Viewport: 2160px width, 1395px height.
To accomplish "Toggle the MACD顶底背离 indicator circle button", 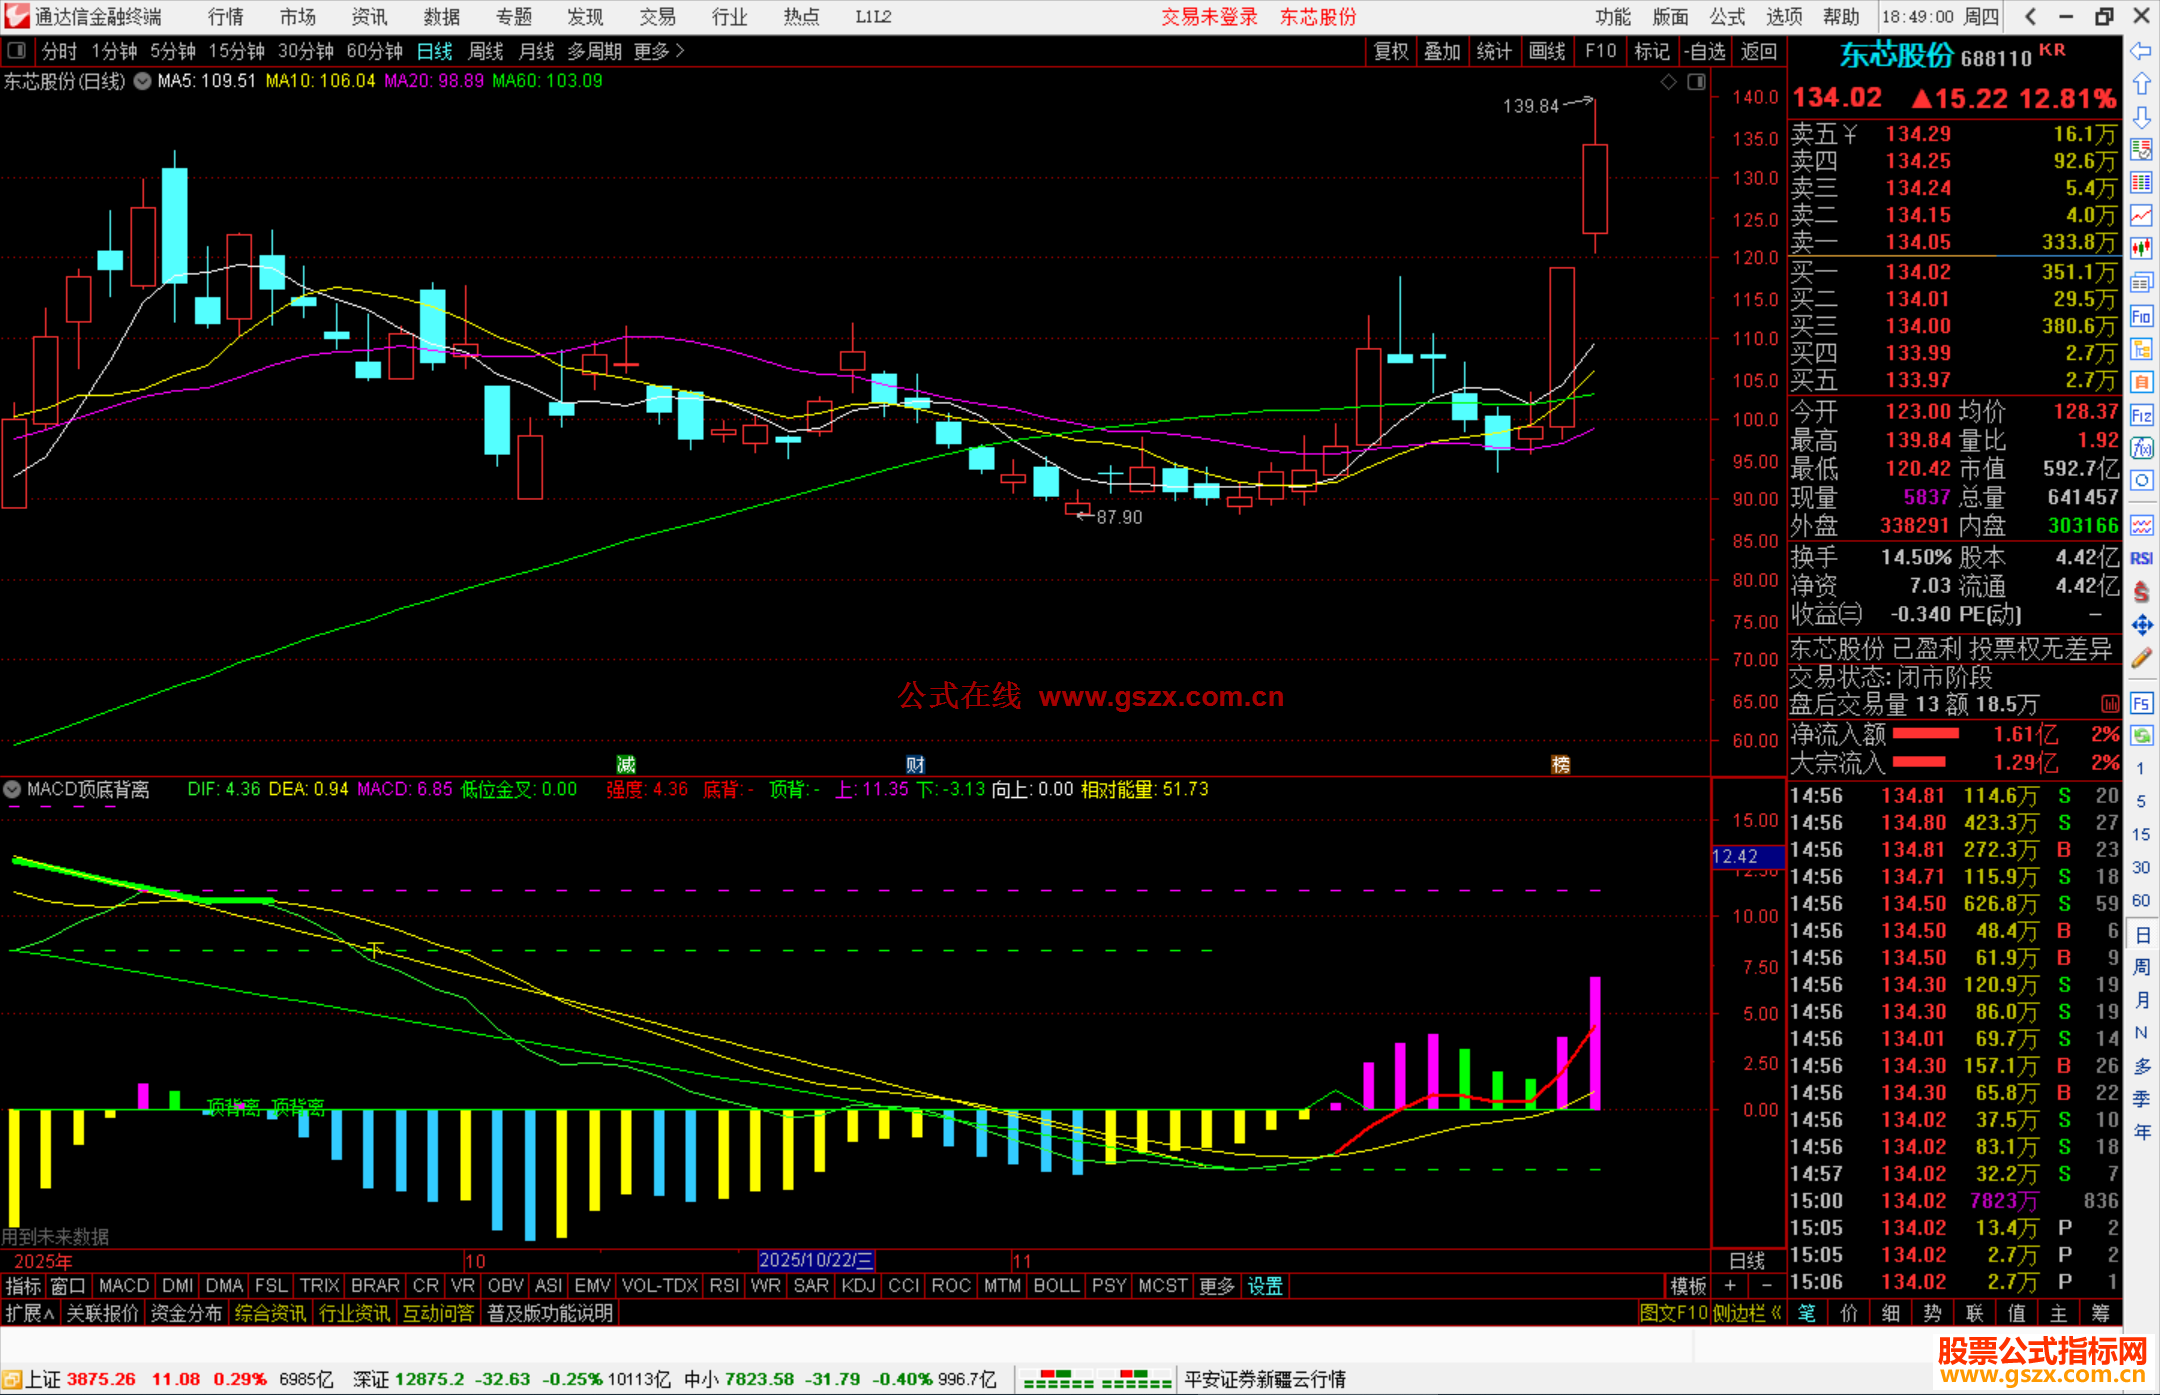I will [12, 789].
